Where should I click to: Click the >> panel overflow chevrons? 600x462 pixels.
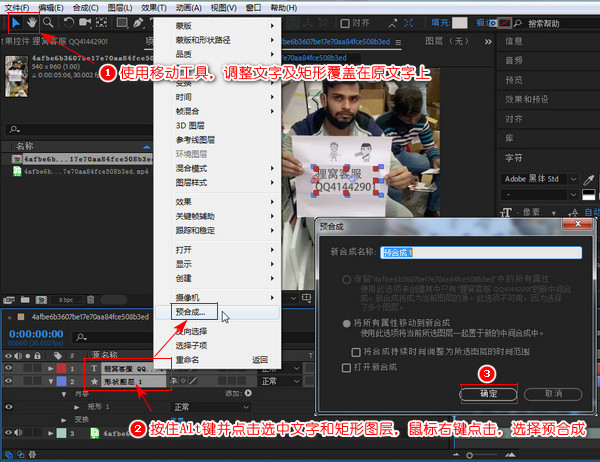pyautogui.click(x=488, y=42)
